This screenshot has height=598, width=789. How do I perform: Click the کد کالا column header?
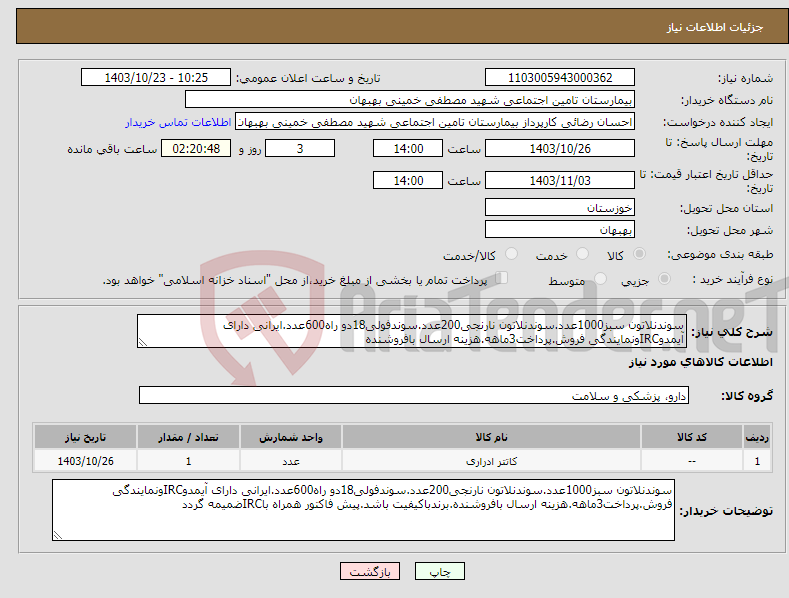click(692, 437)
